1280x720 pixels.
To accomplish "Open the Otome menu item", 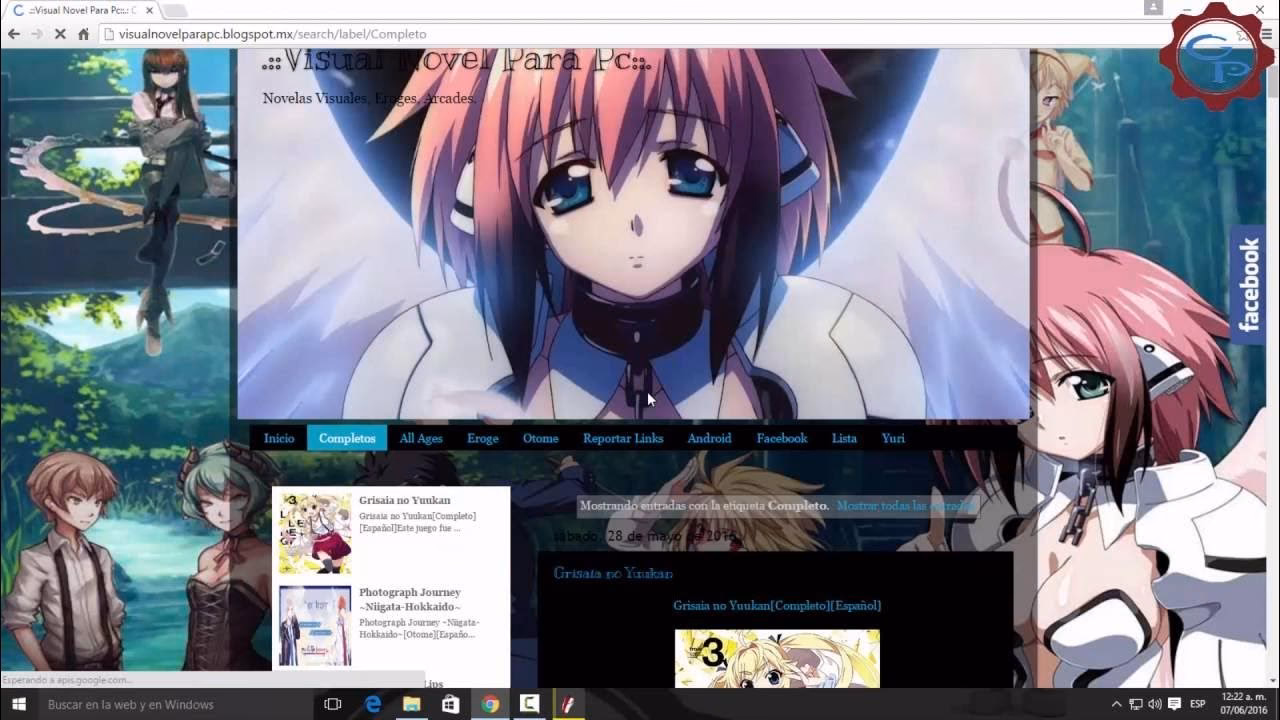I will tap(541, 438).
